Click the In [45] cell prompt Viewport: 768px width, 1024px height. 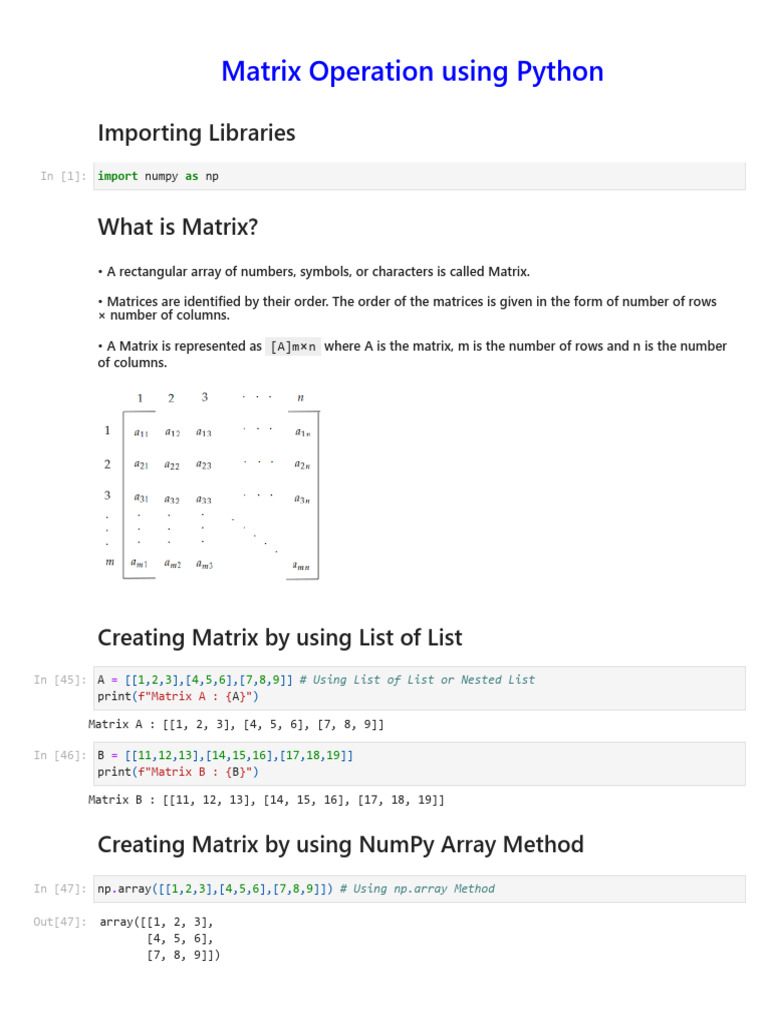[x=60, y=680]
